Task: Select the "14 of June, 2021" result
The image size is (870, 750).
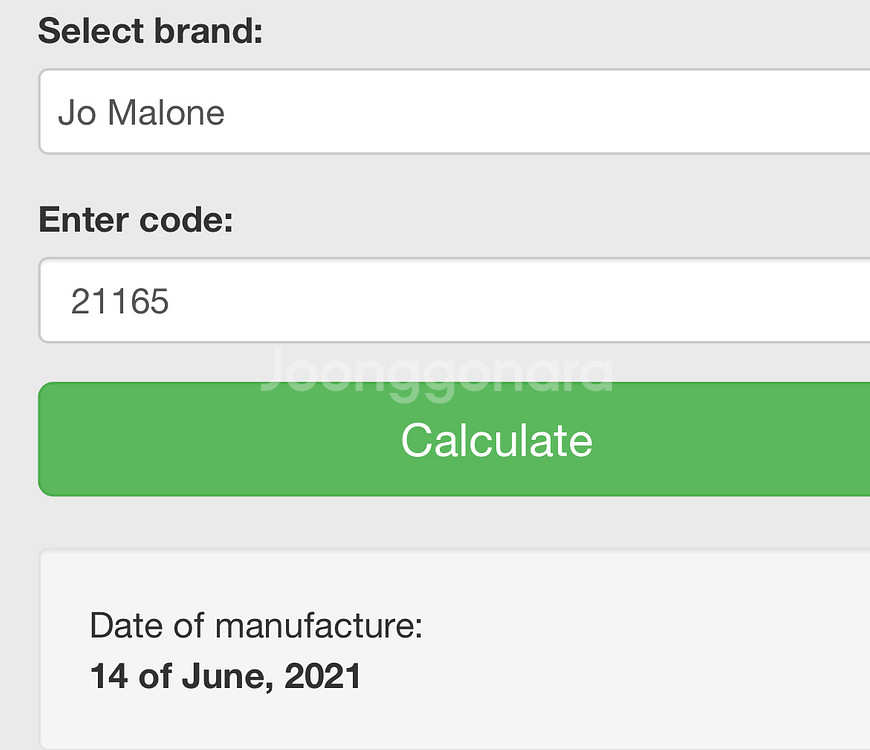Action: pyautogui.click(x=225, y=677)
